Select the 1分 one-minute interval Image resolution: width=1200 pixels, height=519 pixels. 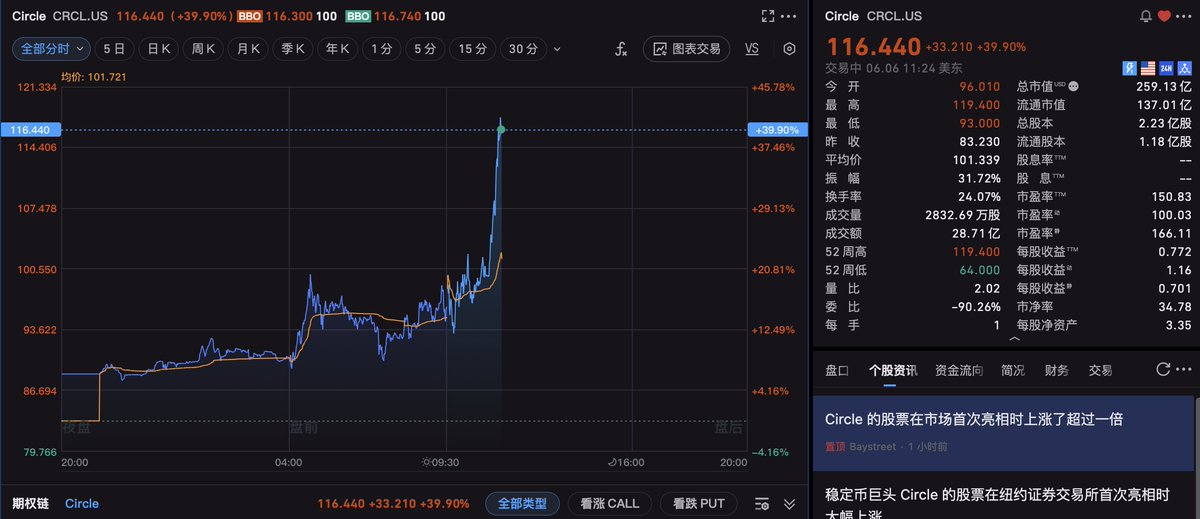pos(381,48)
